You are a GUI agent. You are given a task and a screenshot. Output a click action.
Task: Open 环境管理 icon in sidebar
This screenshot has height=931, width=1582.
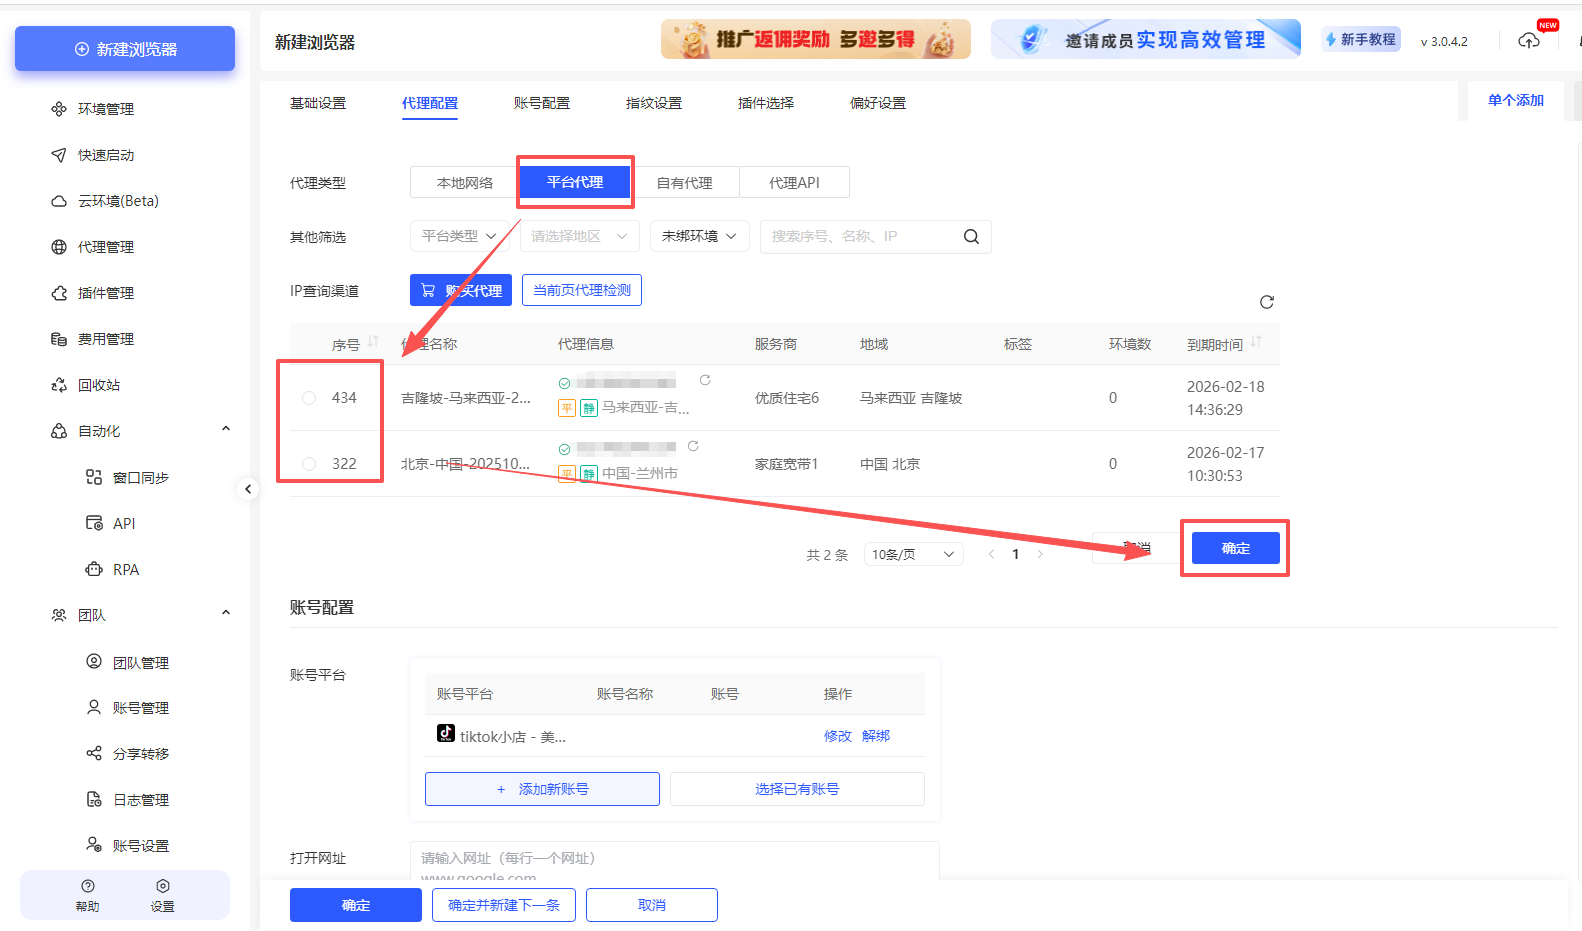pos(59,109)
